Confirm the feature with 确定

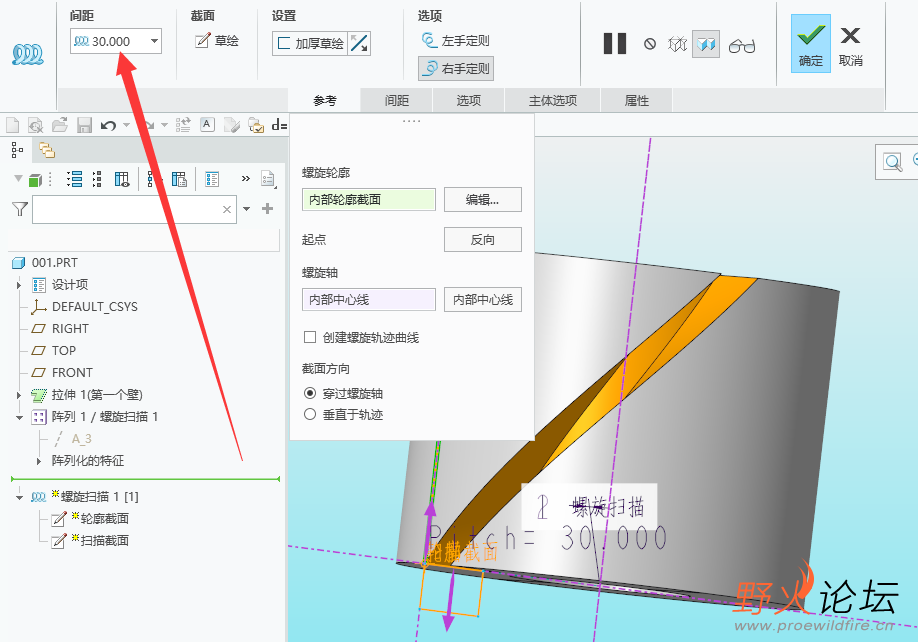click(x=810, y=44)
